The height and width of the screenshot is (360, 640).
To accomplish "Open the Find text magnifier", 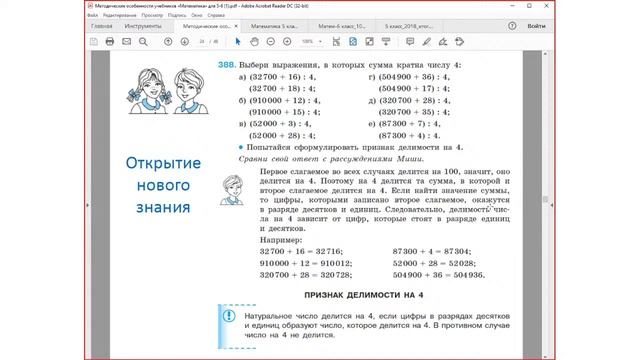I will (143, 42).
